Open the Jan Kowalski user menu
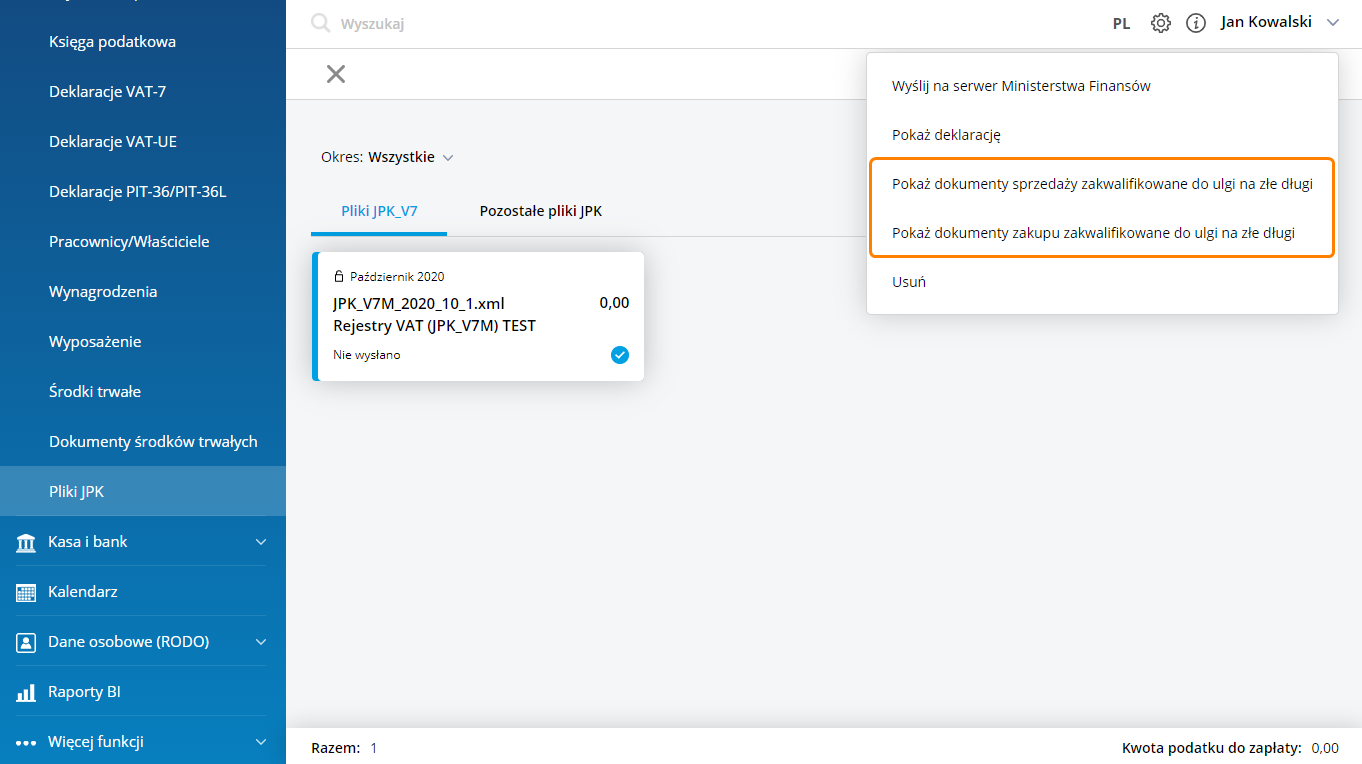The image size is (1362, 764). [1278, 22]
